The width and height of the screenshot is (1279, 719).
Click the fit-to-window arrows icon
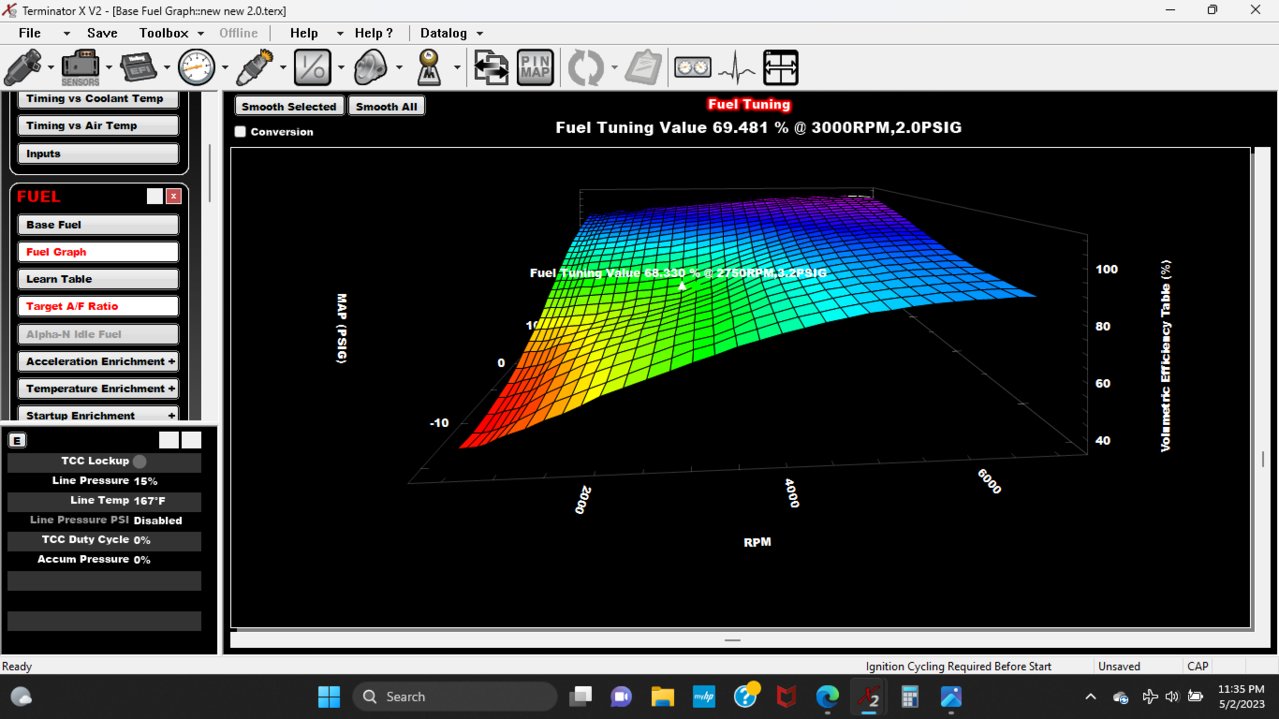click(x=781, y=68)
